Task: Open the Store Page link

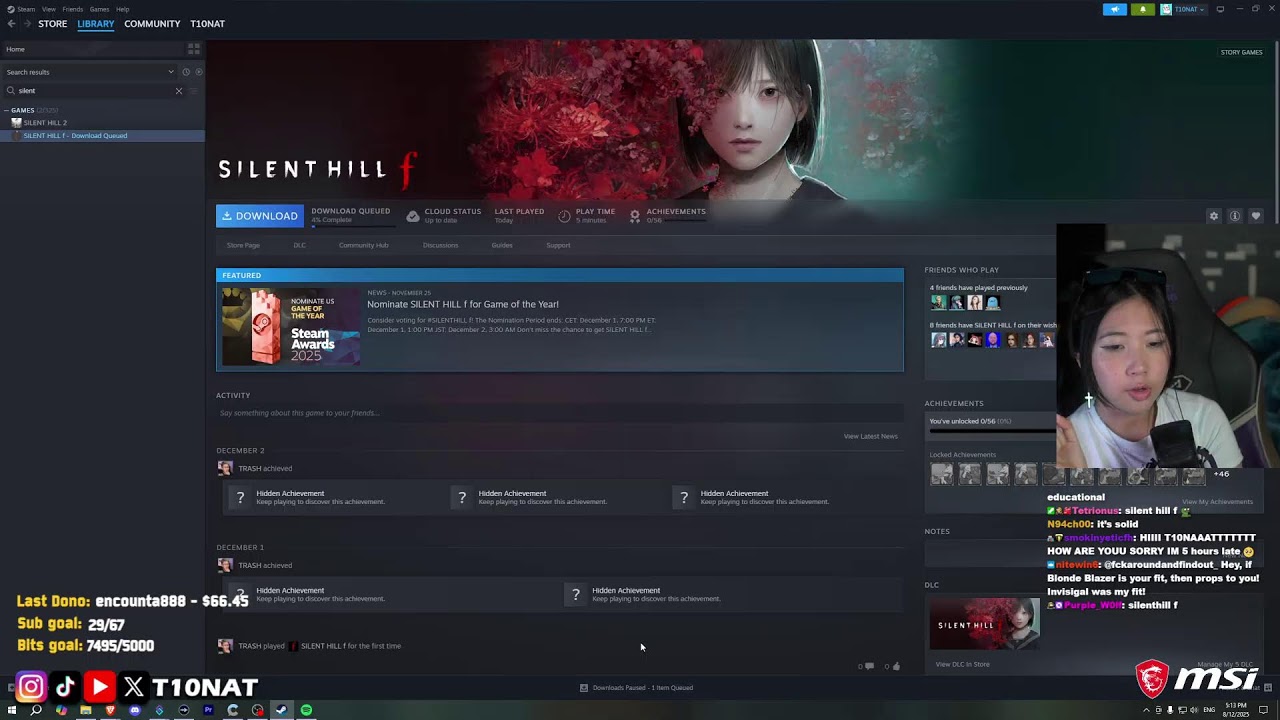Action: tap(243, 245)
